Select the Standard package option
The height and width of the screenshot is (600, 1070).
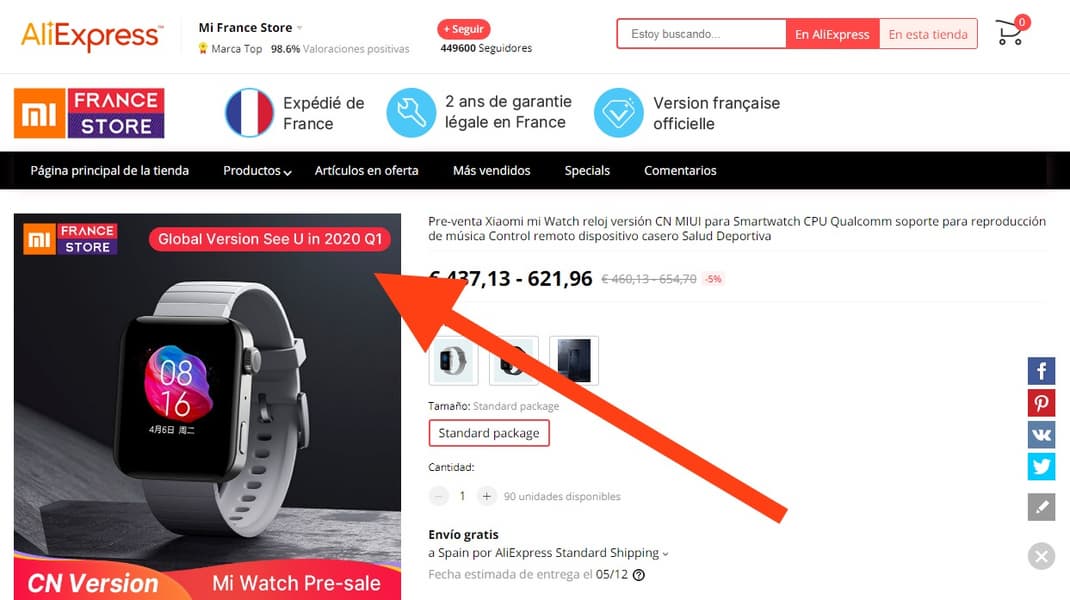(x=489, y=433)
